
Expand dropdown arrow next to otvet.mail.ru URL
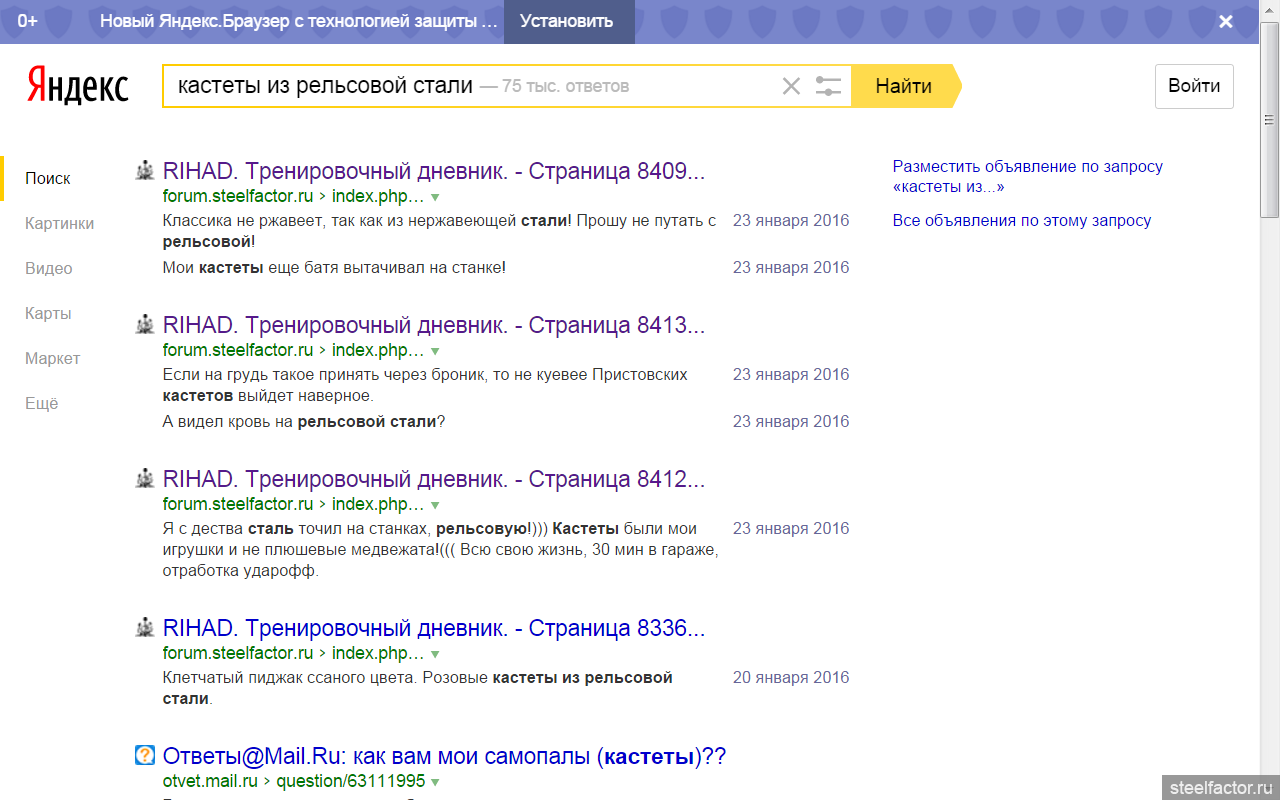pyautogui.click(x=435, y=782)
